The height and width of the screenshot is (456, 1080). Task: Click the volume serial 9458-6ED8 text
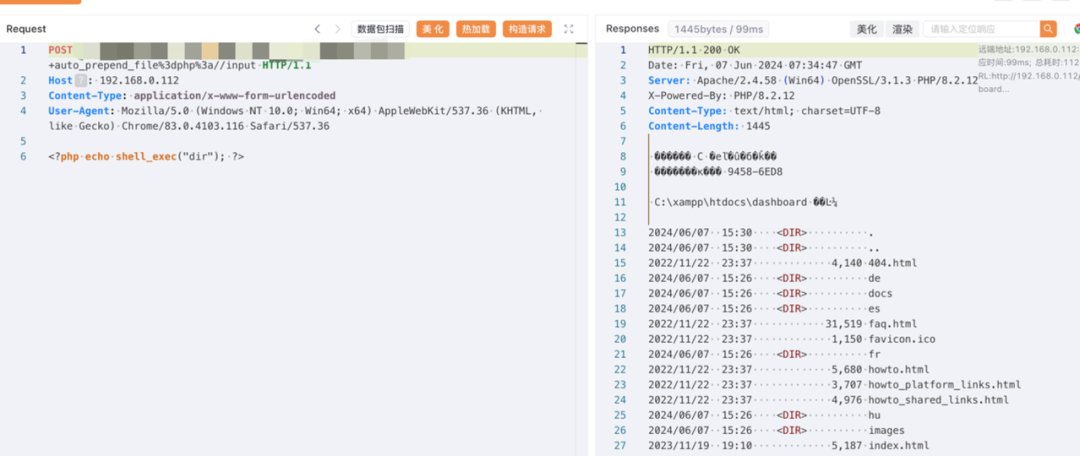coord(755,172)
